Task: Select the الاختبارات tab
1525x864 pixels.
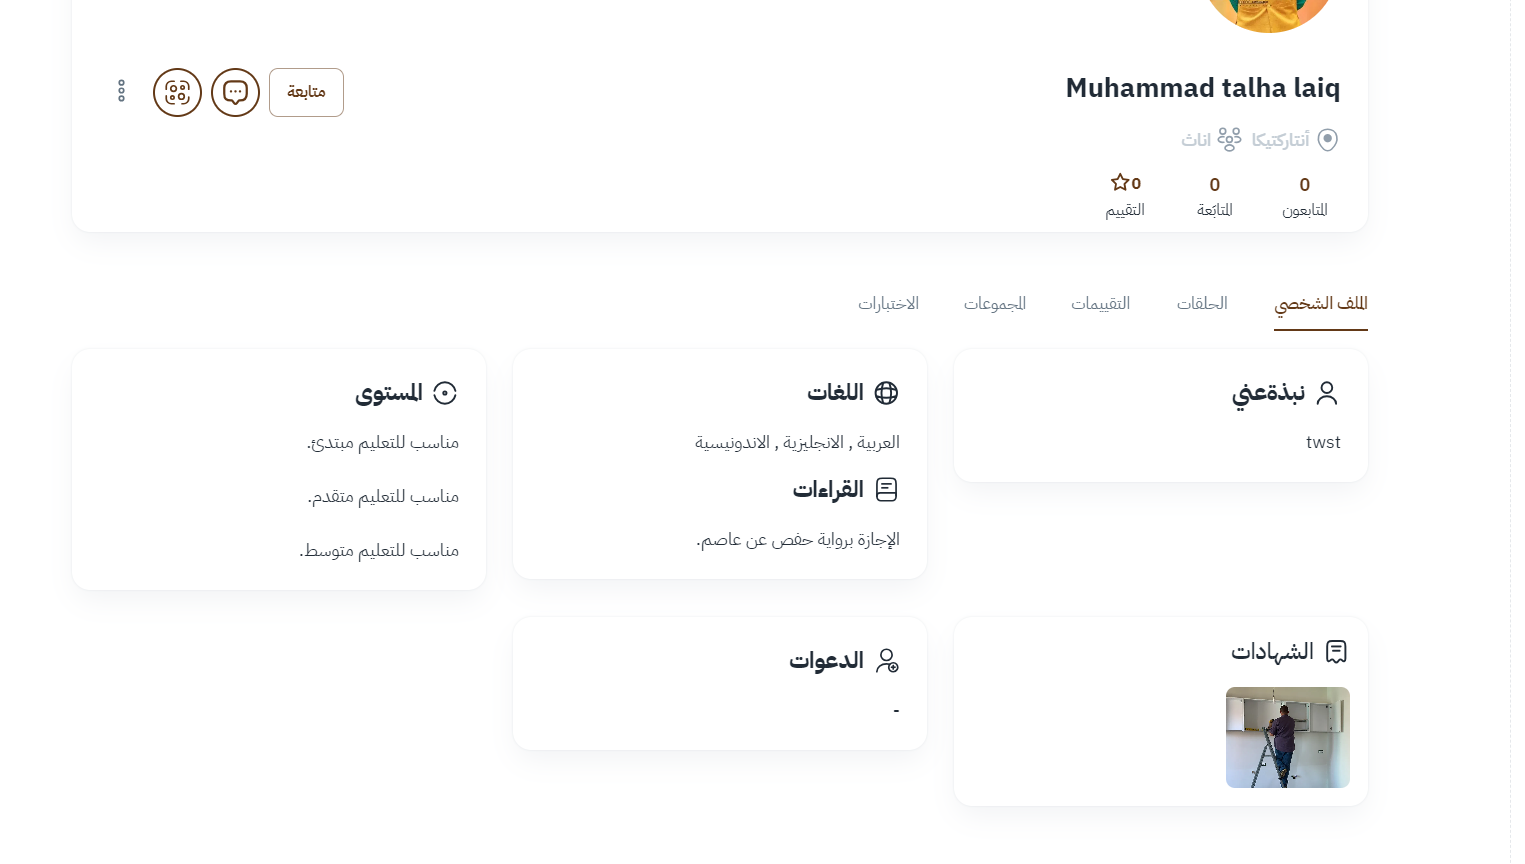Action: click(x=888, y=304)
